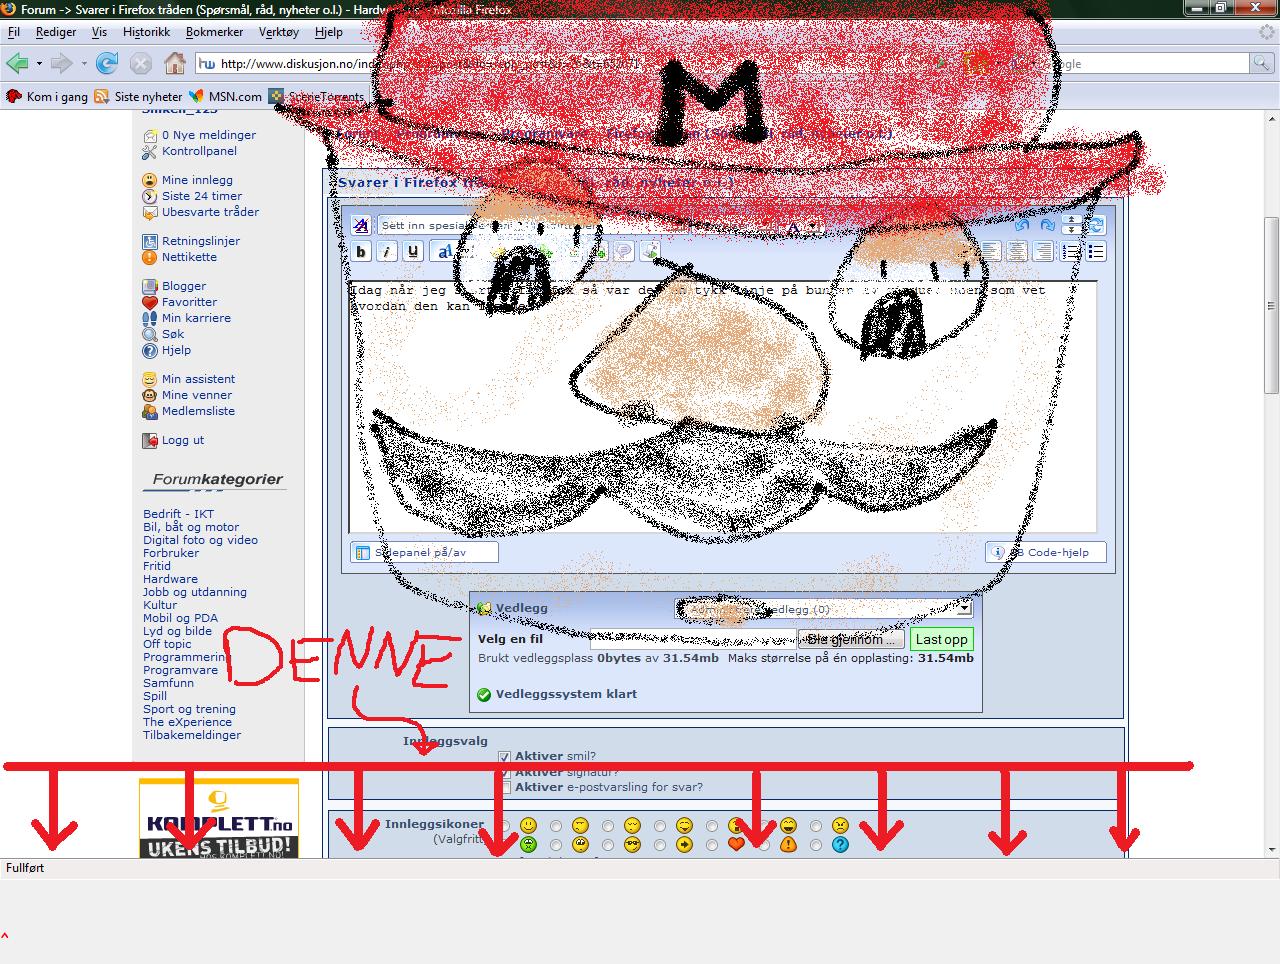Open the Historikk menu
Viewport: 1280px width, 964px height.
(x=146, y=32)
